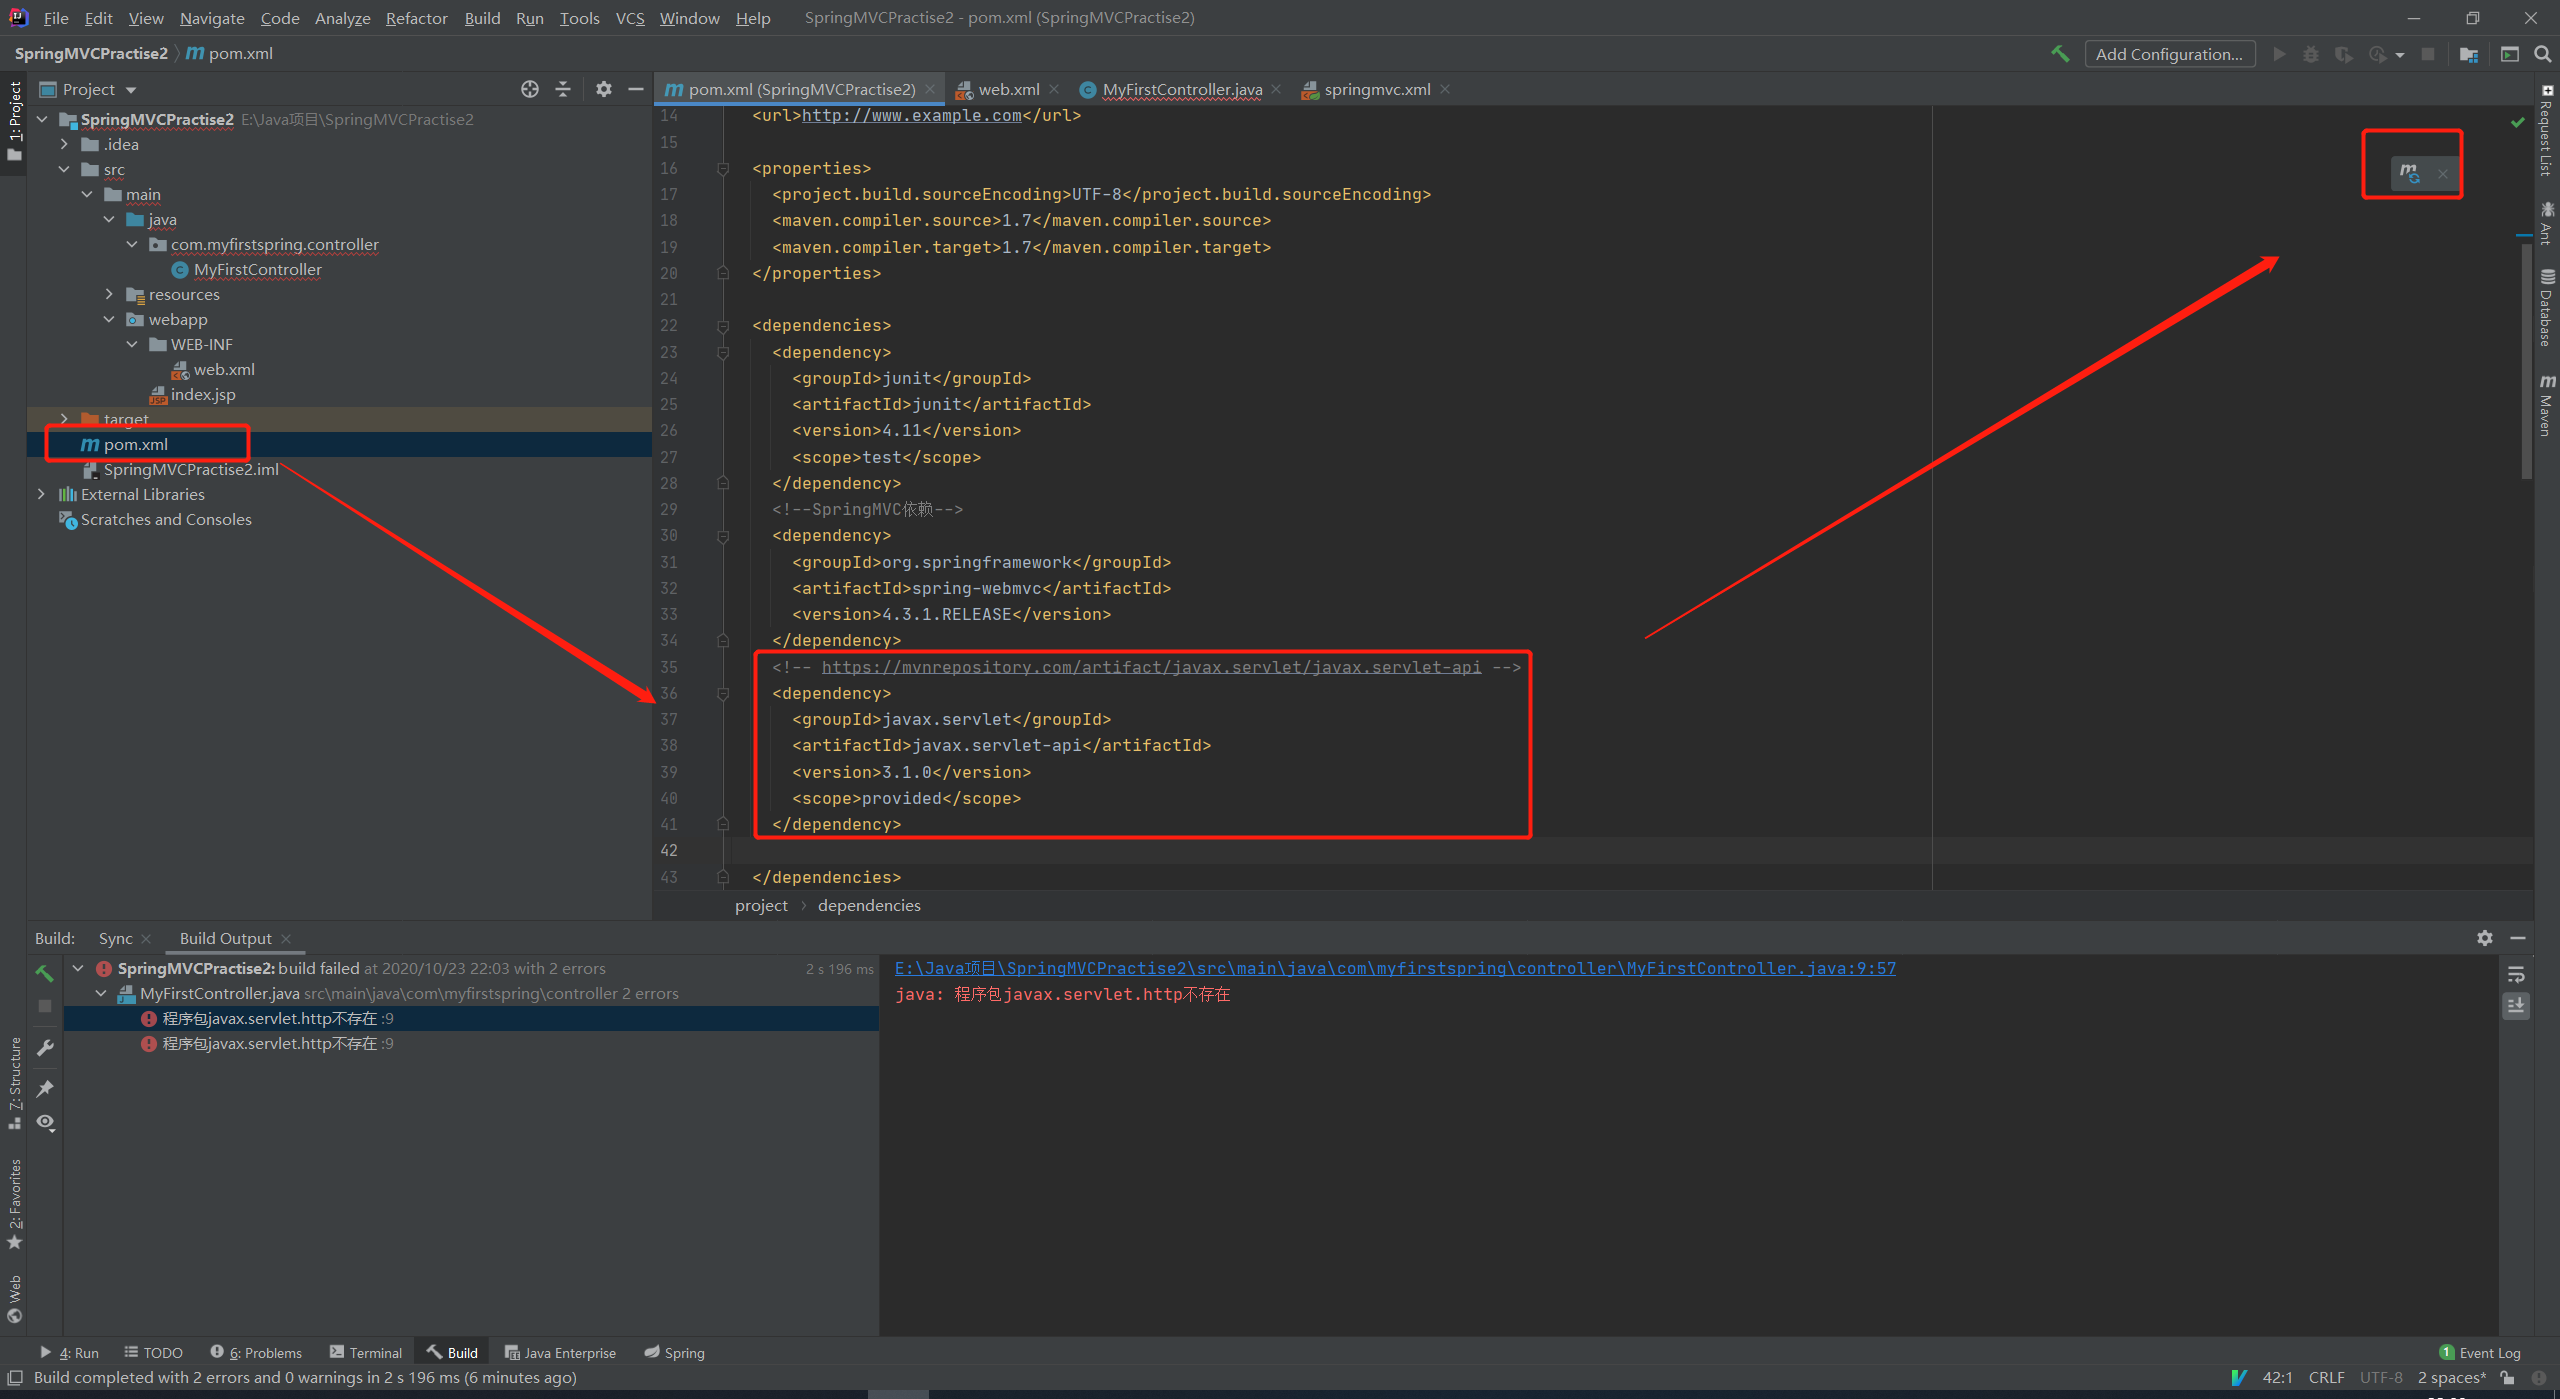
Task: Toggle scroll to end of build output
Action: (x=2517, y=1006)
